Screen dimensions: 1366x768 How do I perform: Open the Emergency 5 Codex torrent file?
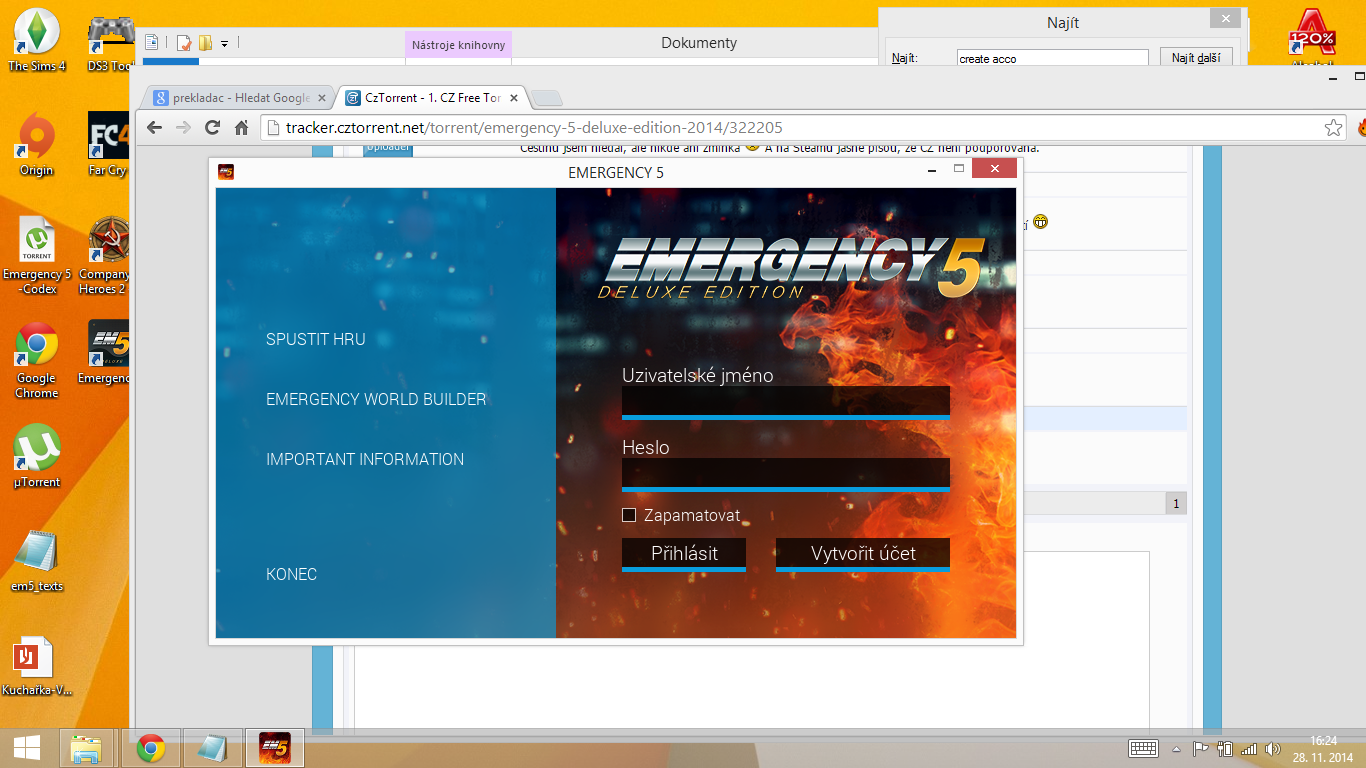(x=37, y=248)
